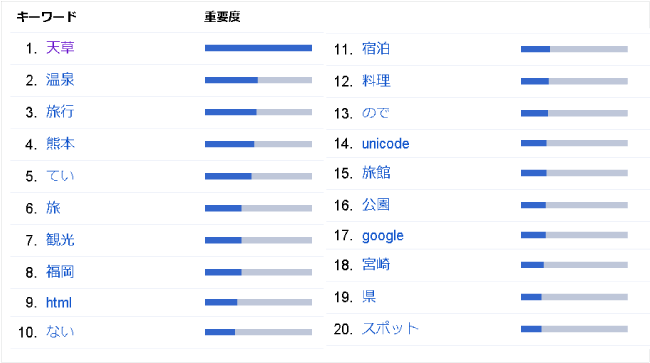
Task: Open the 熊本 keyword link
Action: pyautogui.click(x=60, y=144)
